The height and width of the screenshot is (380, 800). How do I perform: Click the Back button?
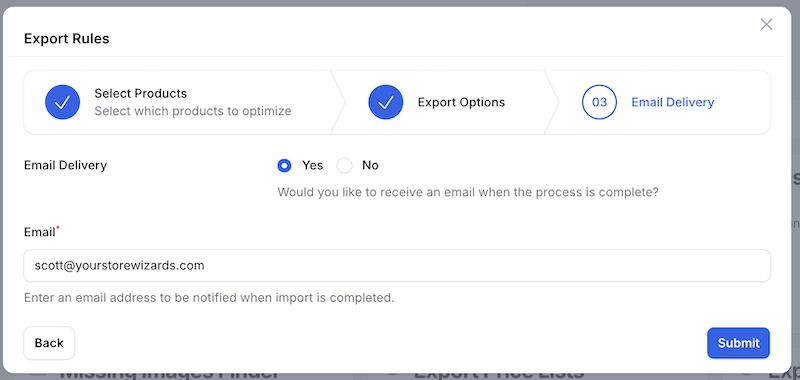[x=49, y=343]
